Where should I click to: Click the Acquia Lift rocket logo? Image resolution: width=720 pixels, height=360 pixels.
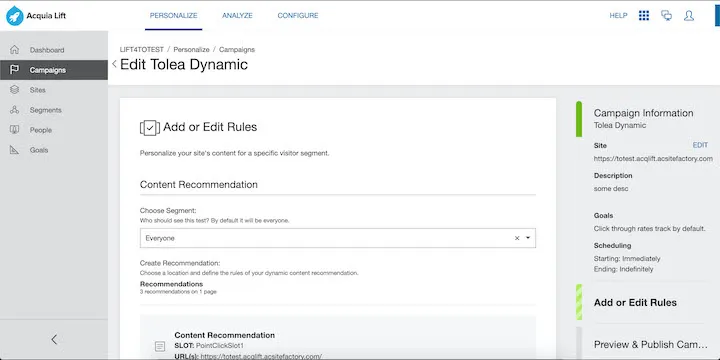point(15,16)
